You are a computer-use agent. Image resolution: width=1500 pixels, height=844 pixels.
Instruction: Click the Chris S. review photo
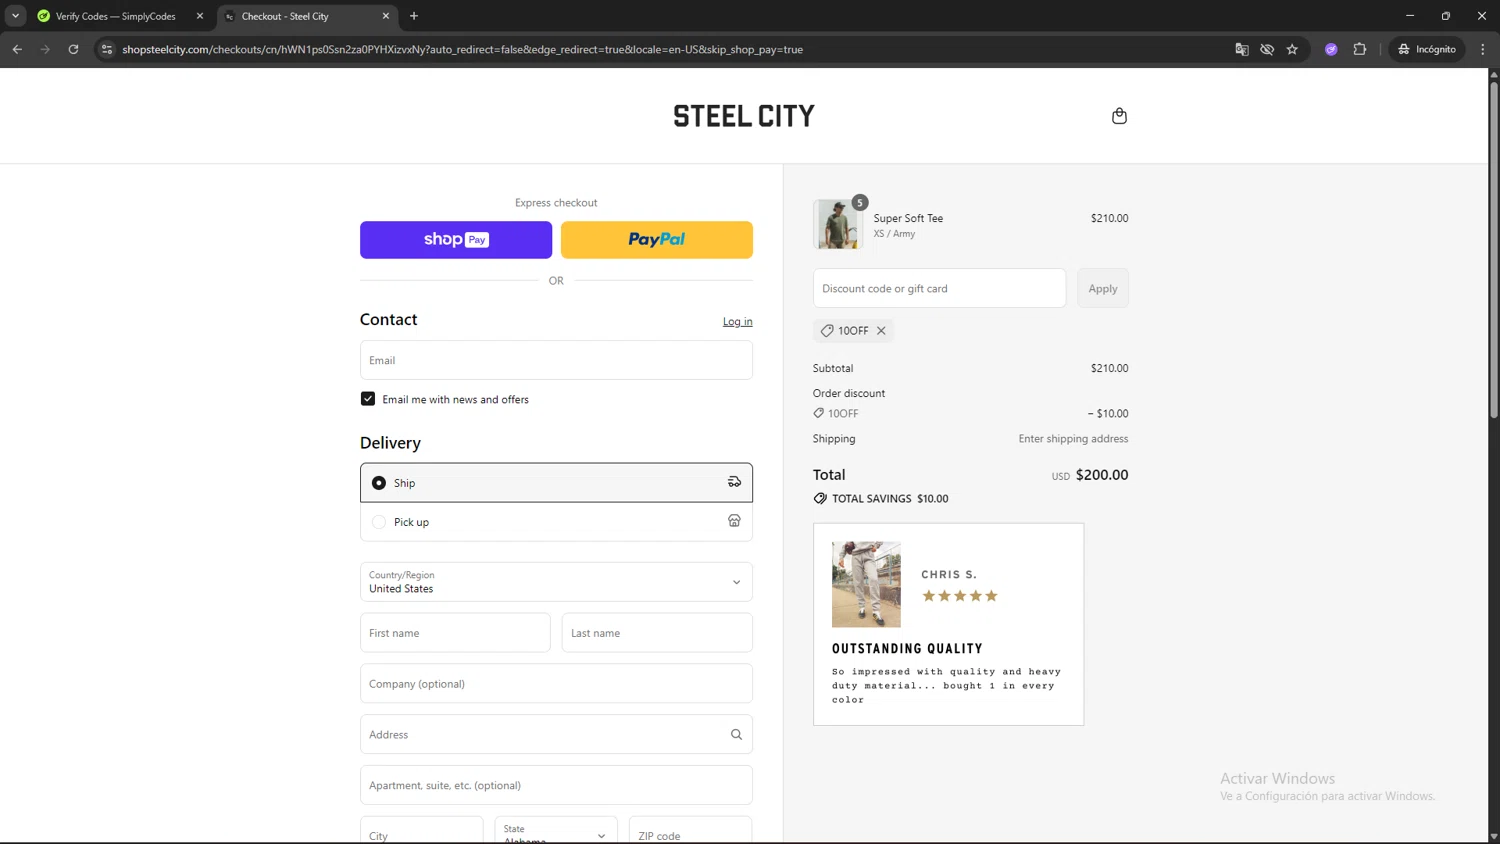point(866,585)
